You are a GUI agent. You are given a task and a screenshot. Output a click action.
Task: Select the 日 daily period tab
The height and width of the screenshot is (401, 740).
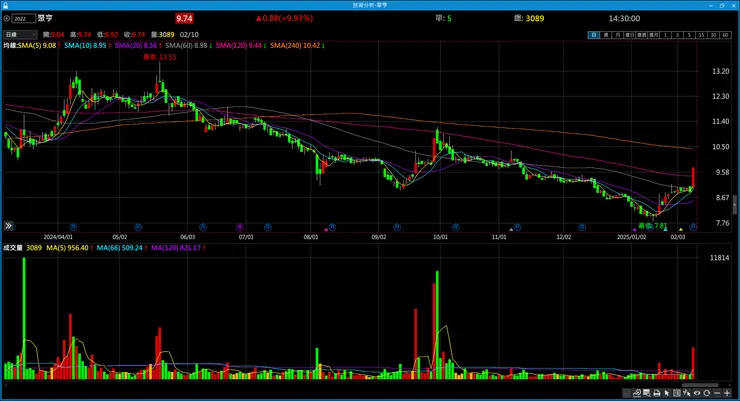tap(593, 35)
